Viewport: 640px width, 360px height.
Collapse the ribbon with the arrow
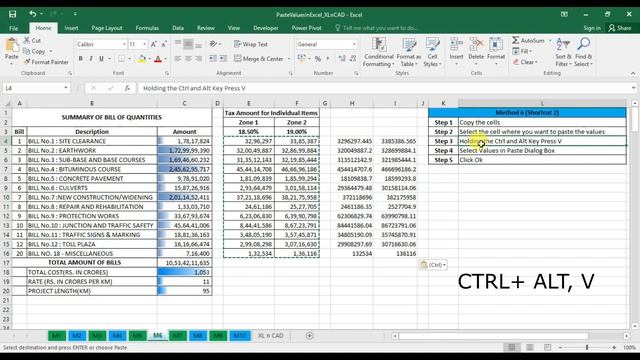[633, 73]
